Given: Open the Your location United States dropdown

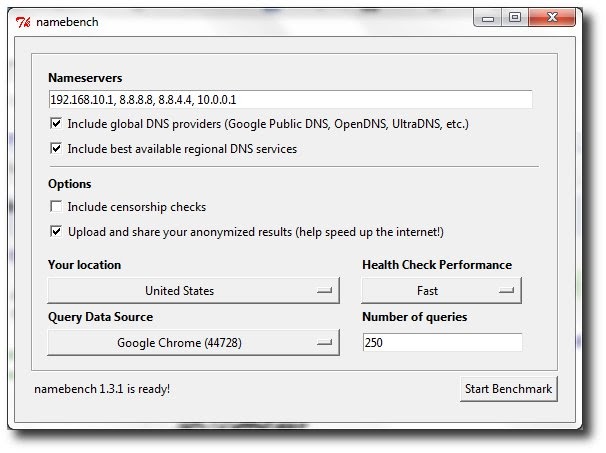Looking at the screenshot, I should (x=193, y=290).
